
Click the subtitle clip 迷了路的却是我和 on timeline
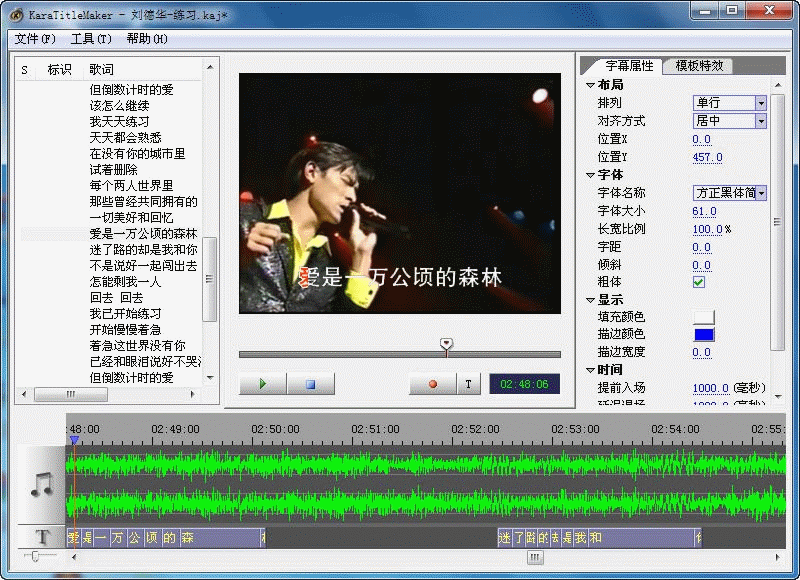point(599,538)
